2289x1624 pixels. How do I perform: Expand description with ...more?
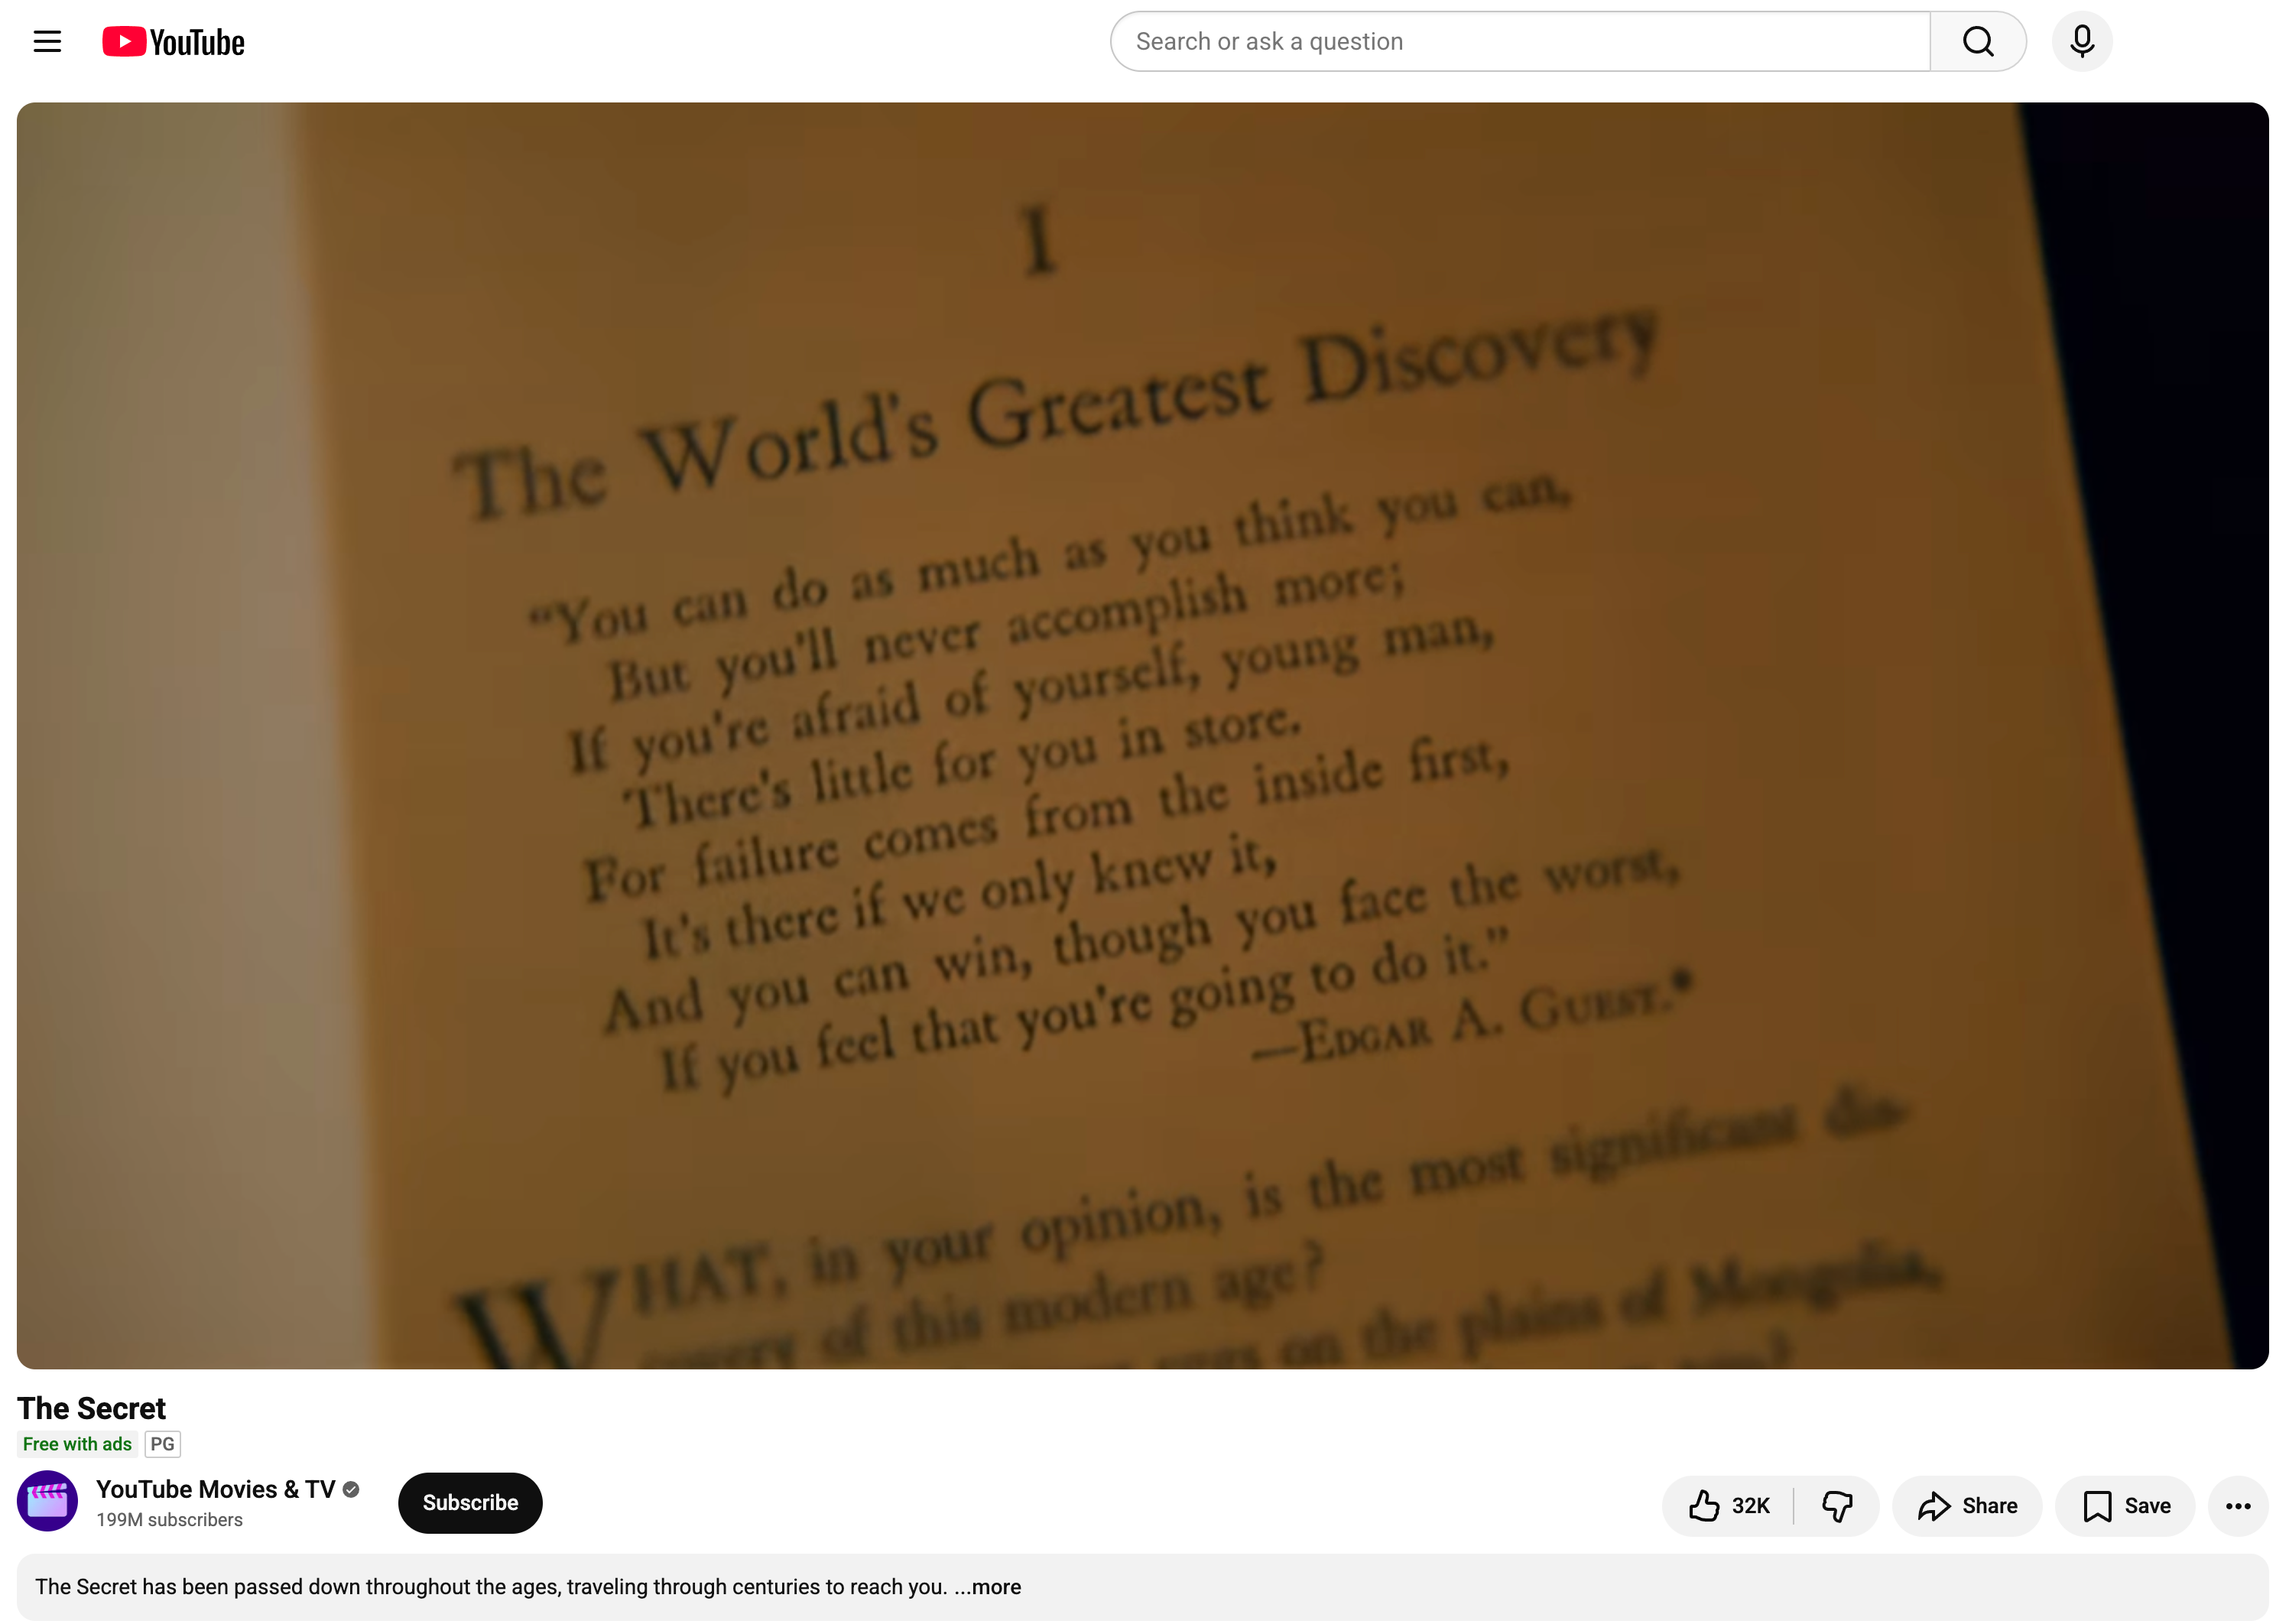tap(988, 1587)
